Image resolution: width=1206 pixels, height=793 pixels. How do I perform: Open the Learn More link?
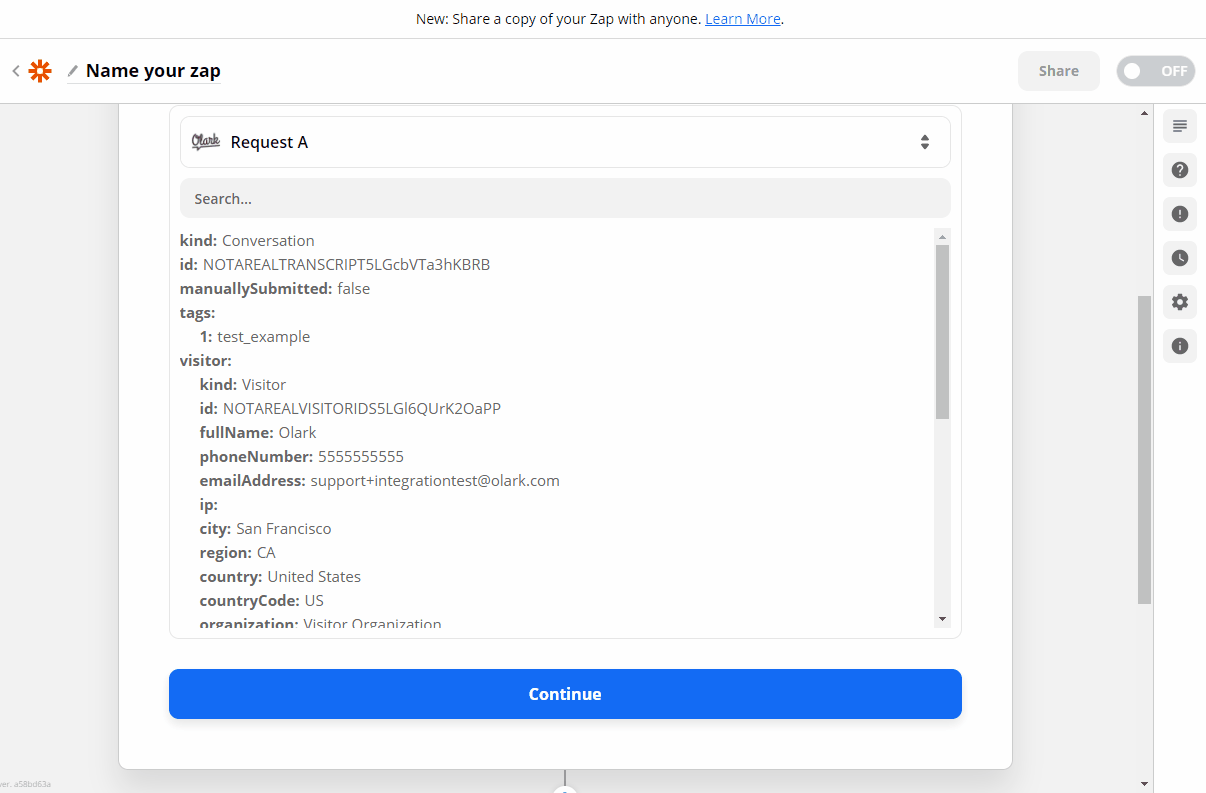743,18
